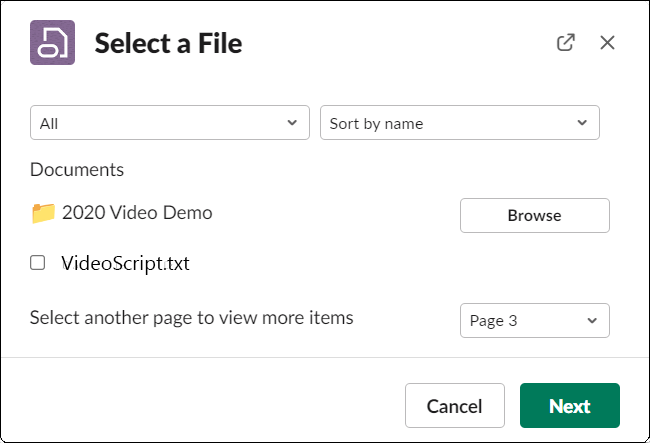The width and height of the screenshot is (650, 443).
Task: Click the Documents section heading
Action: coord(77,170)
